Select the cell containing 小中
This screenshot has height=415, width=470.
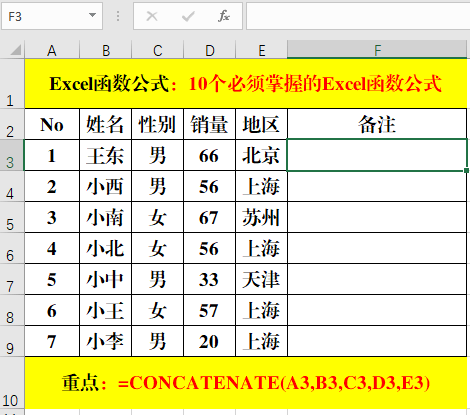point(106,279)
